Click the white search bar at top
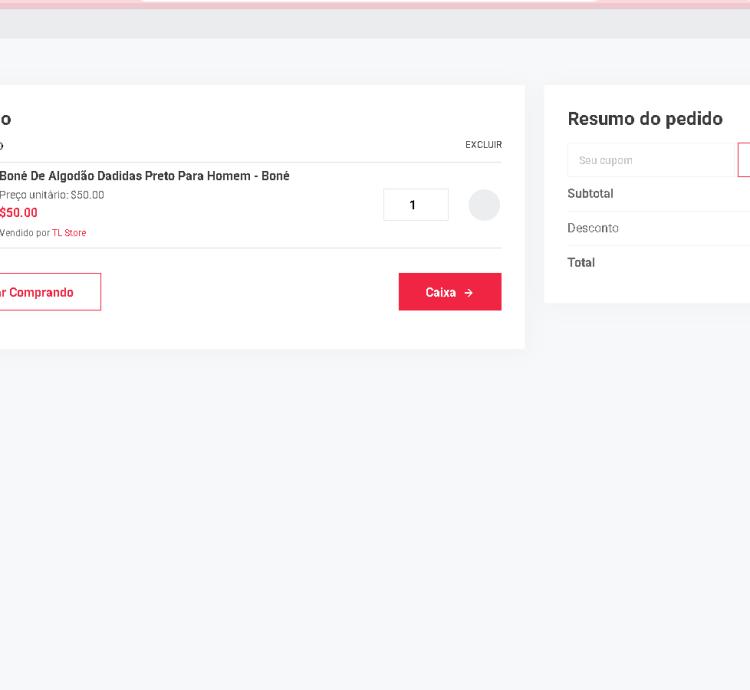750x690 pixels. pyautogui.click(x=370, y=1)
